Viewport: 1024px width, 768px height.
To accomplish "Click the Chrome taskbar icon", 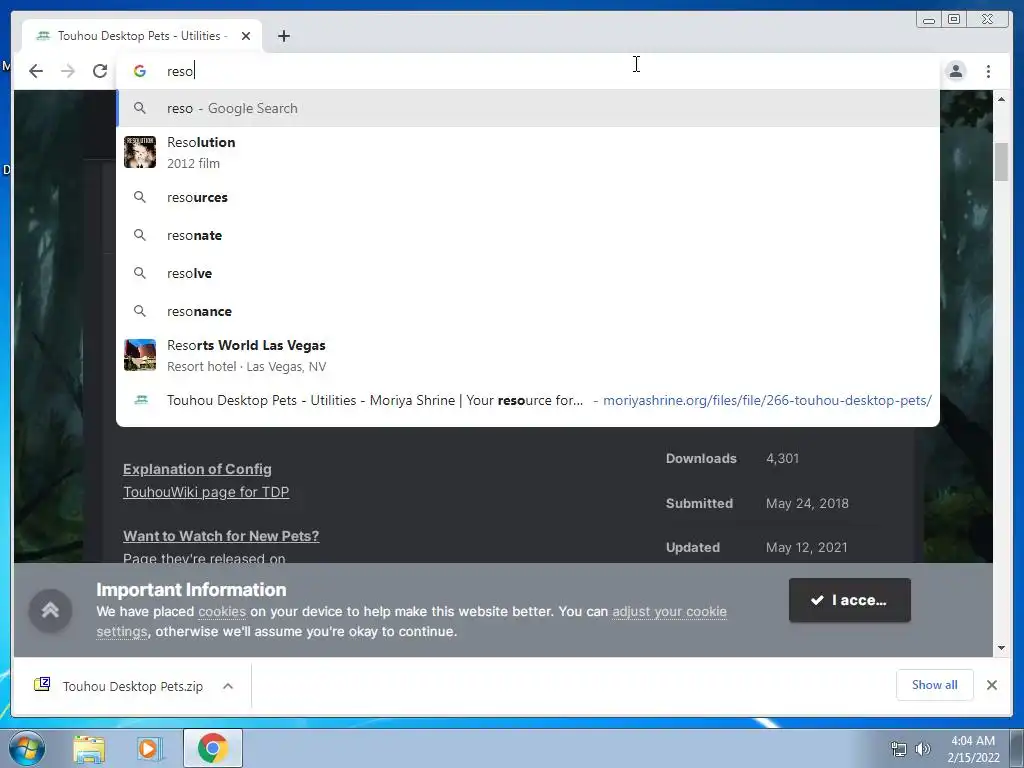I will (213, 748).
